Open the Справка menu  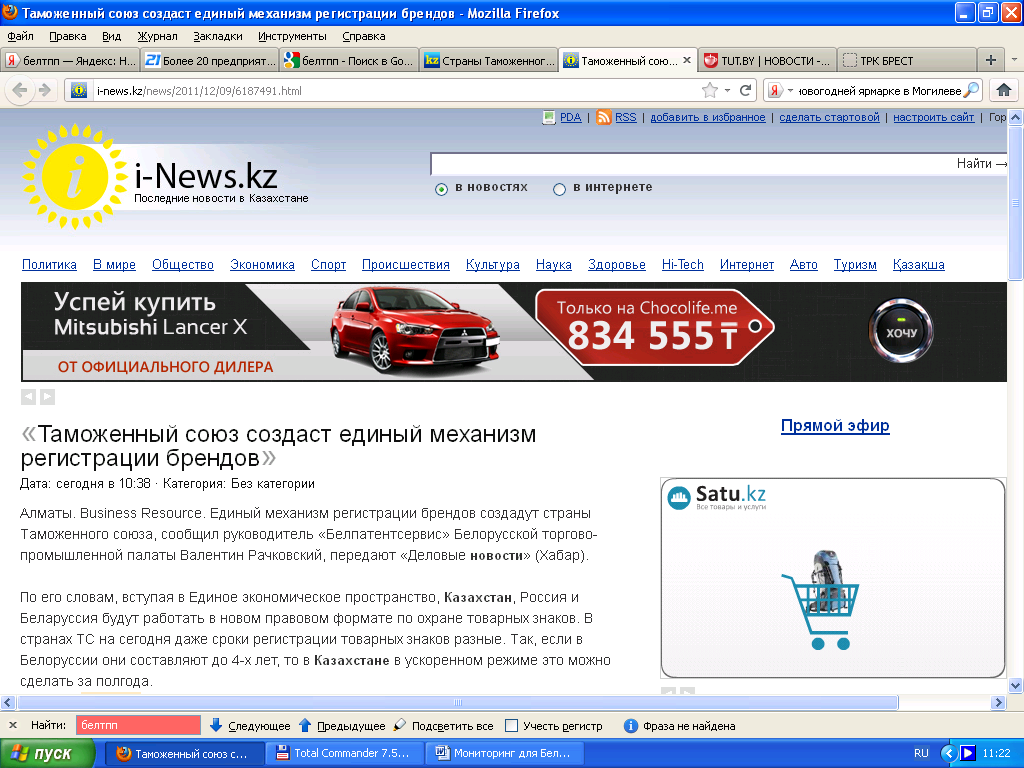coord(364,37)
